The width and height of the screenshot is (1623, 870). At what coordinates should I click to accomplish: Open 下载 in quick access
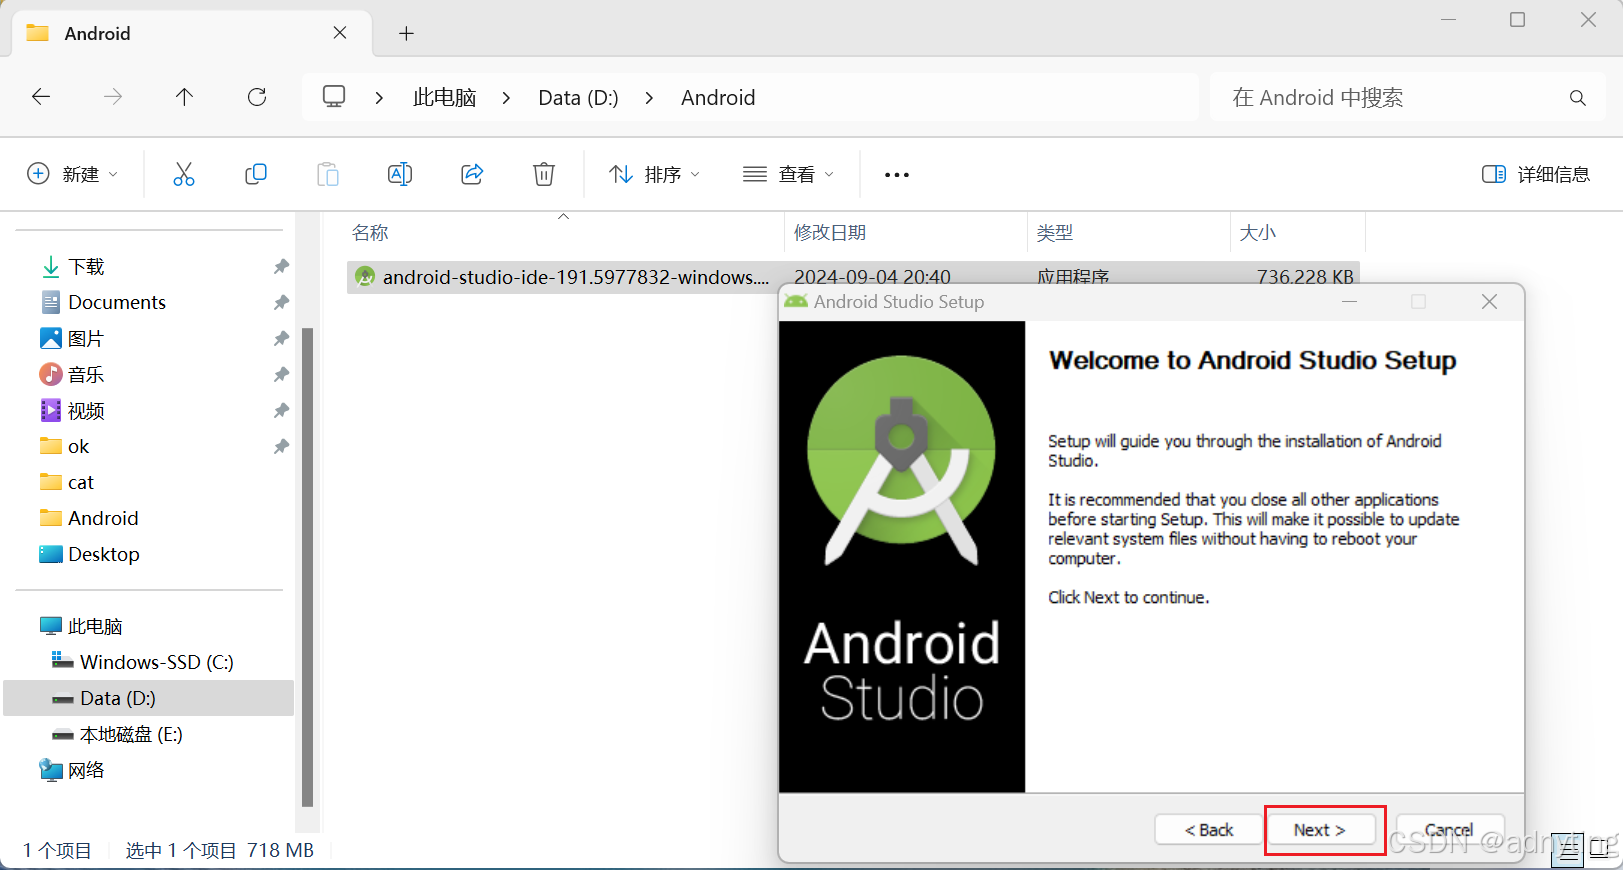86,267
